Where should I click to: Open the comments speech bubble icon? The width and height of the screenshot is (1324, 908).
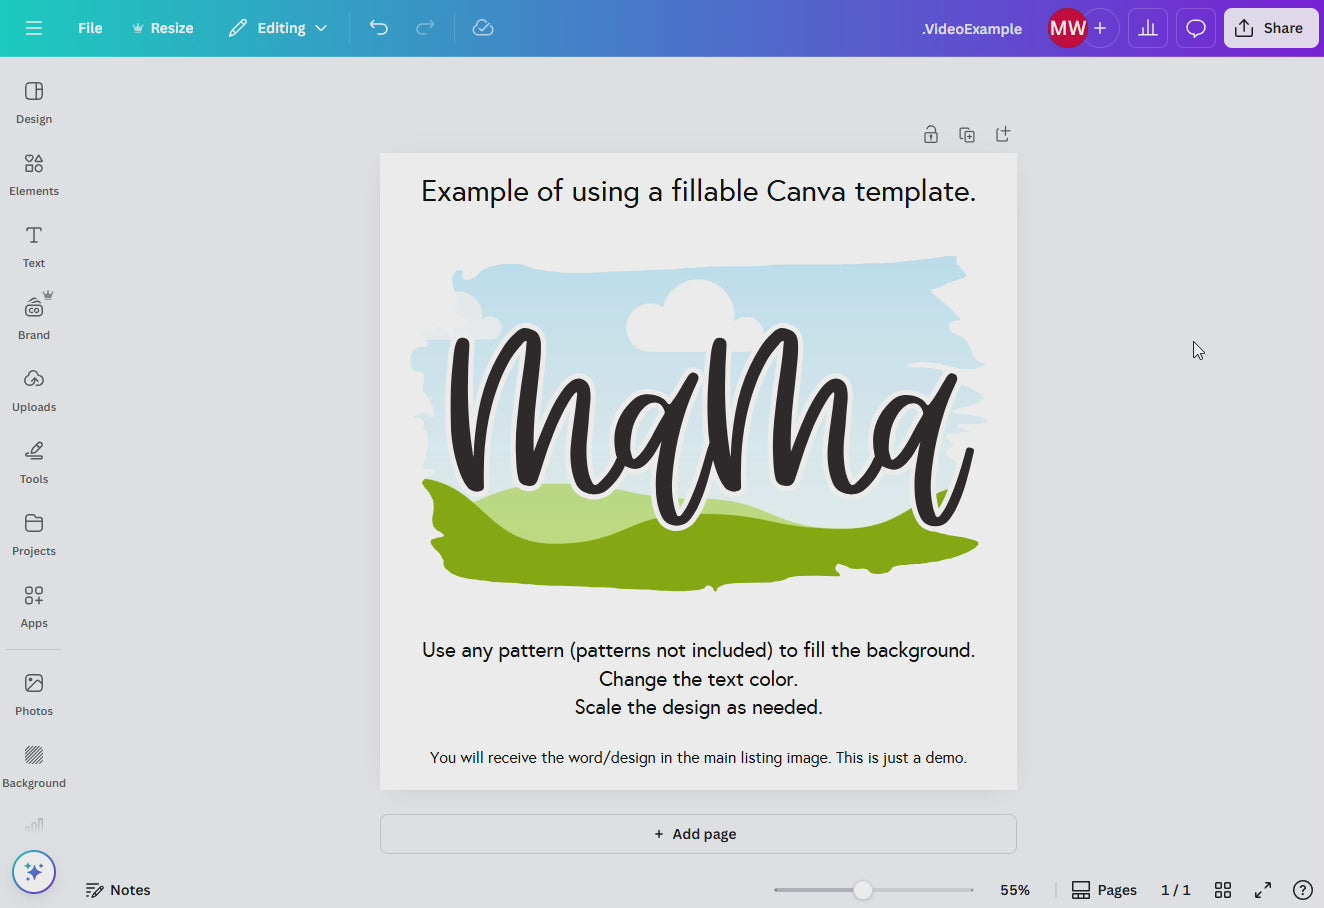tap(1195, 28)
